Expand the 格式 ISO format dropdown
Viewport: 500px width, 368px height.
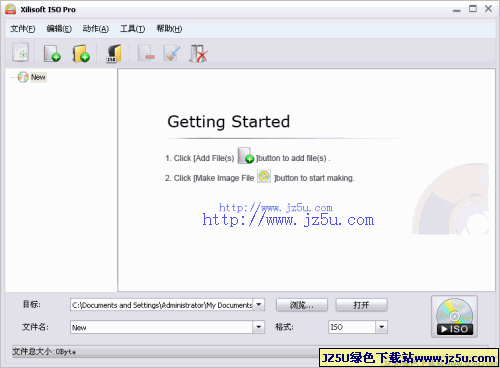point(382,327)
